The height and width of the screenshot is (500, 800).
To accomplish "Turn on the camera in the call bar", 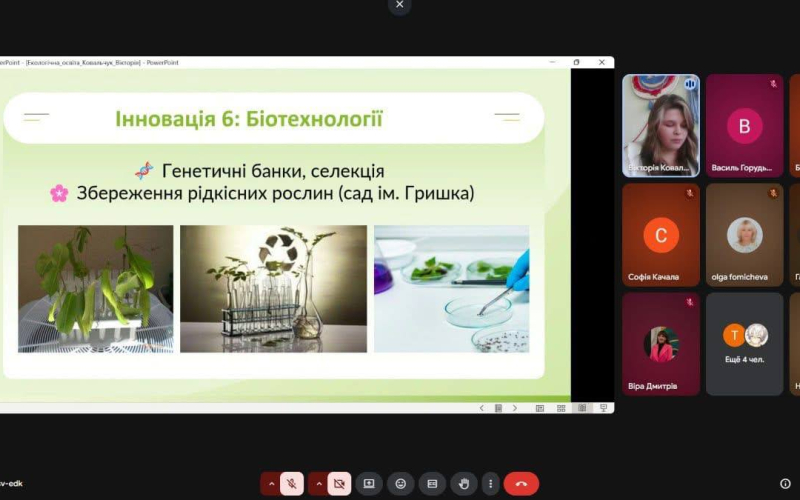I will coord(340,484).
